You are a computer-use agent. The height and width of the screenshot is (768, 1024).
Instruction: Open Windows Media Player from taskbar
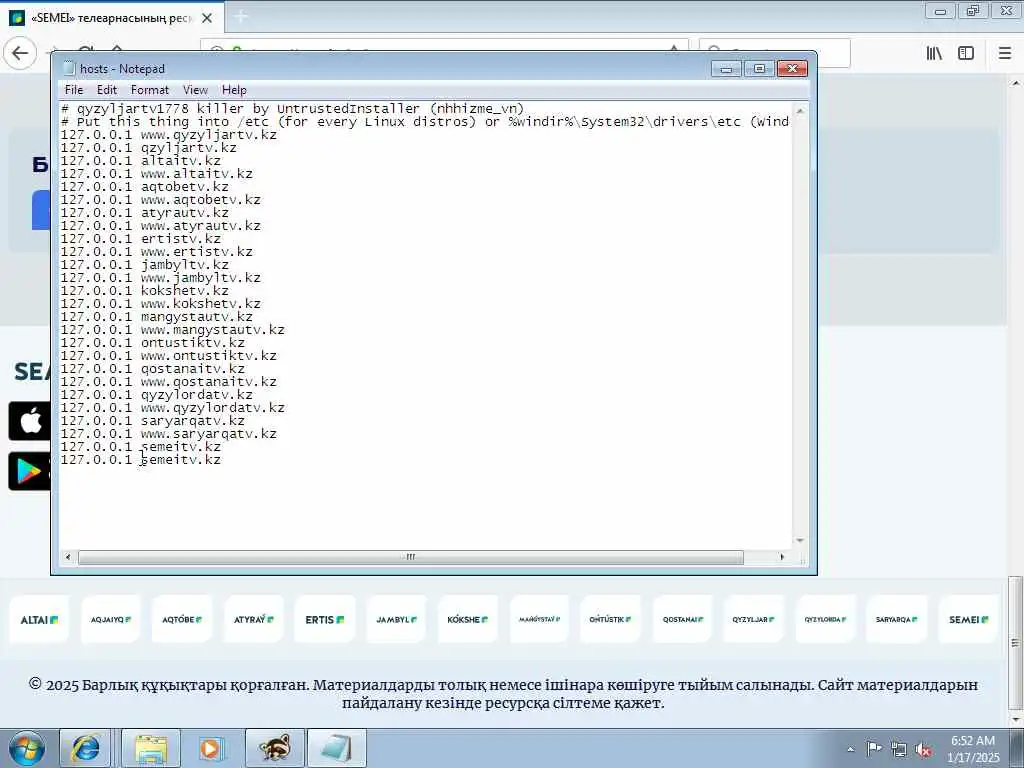[x=210, y=748]
